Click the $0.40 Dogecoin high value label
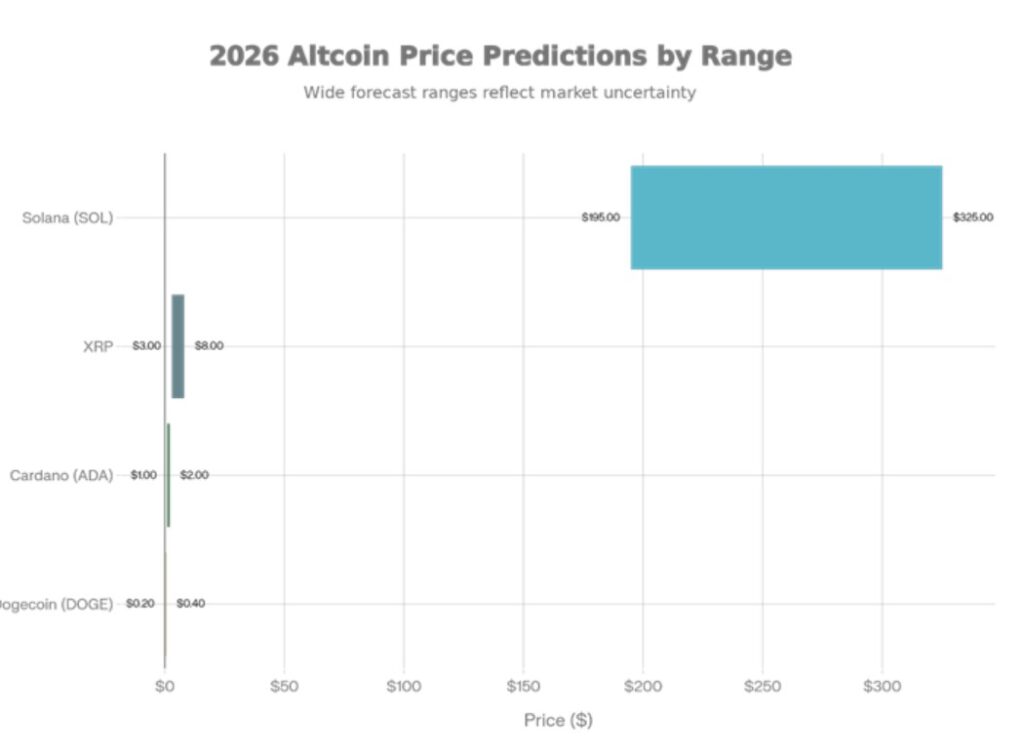The image size is (1024, 753). tap(191, 604)
